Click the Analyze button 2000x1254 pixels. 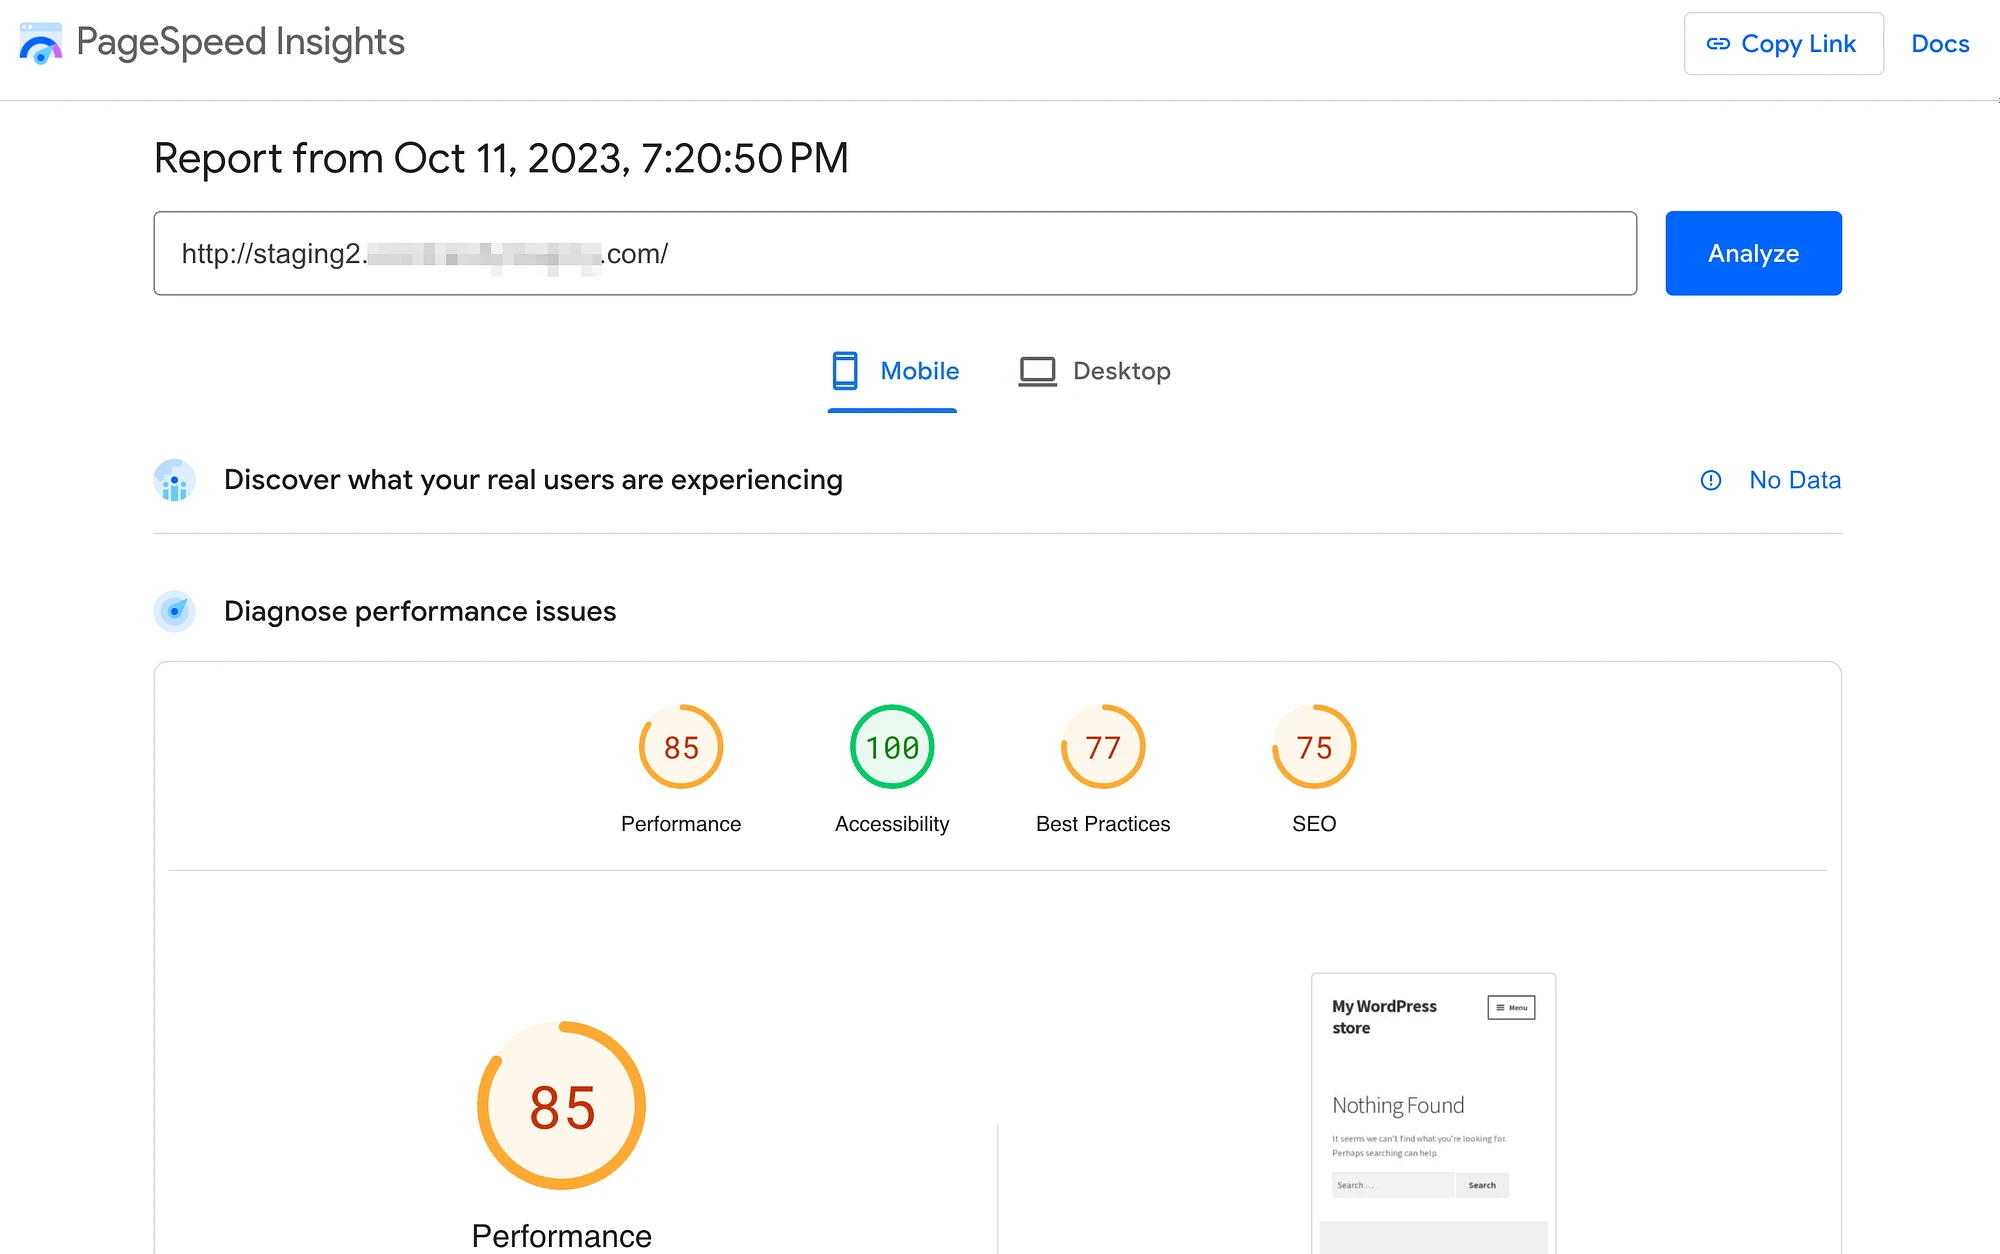[1753, 253]
